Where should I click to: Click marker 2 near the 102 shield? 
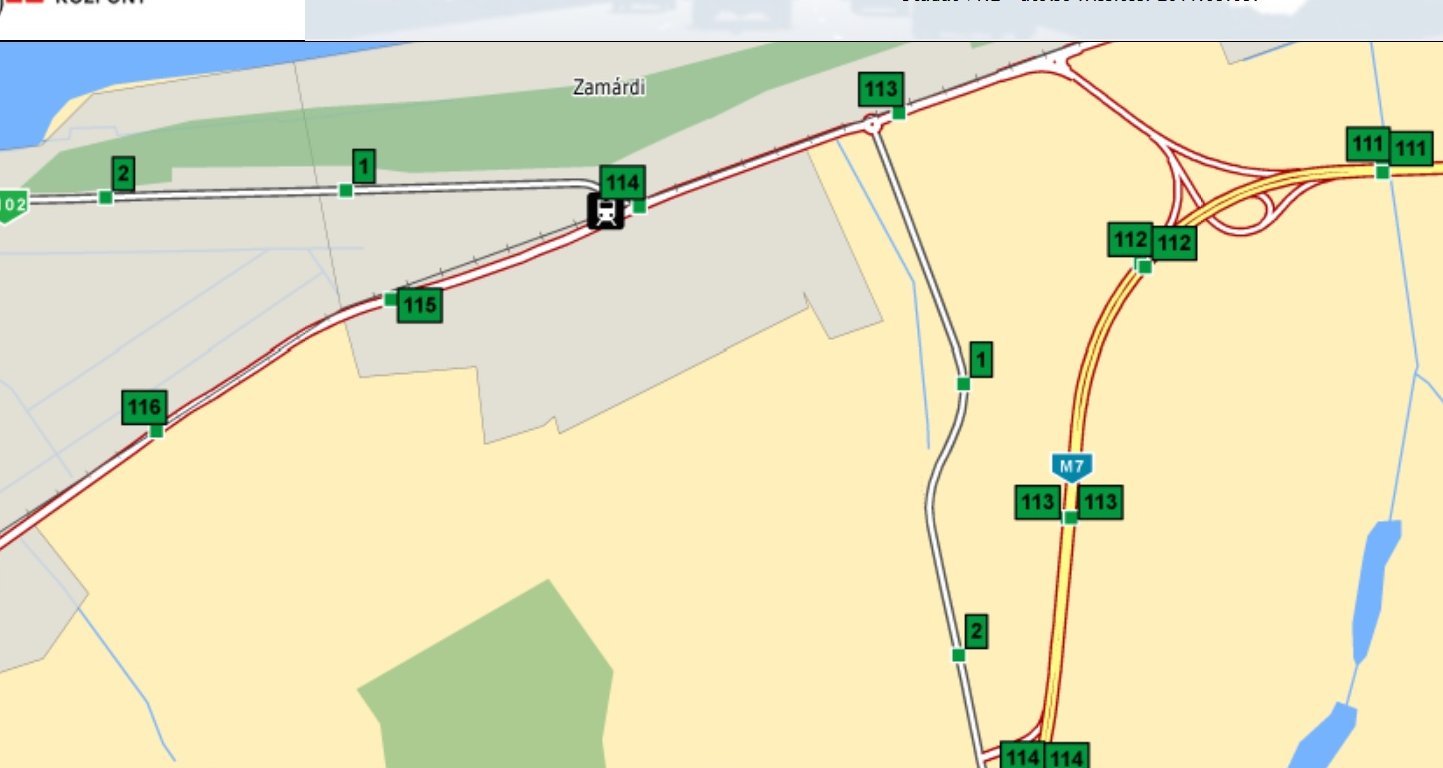[122, 174]
